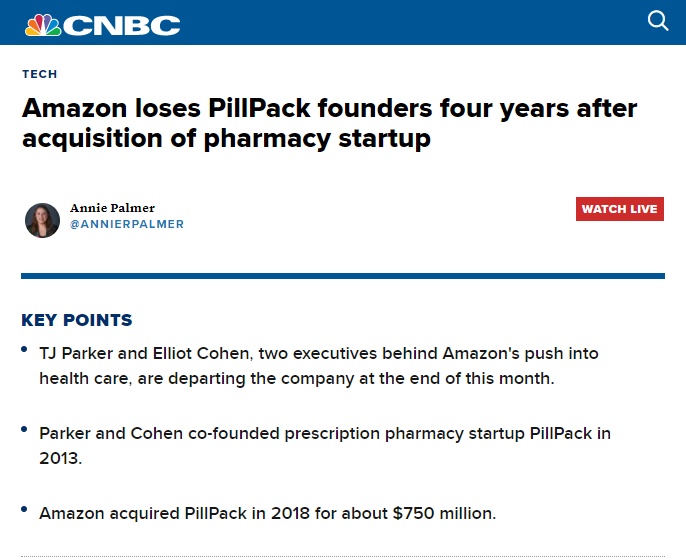Click the KEY POINTS heading
Image resolution: width=686 pixels, height=560 pixels.
pos(77,321)
